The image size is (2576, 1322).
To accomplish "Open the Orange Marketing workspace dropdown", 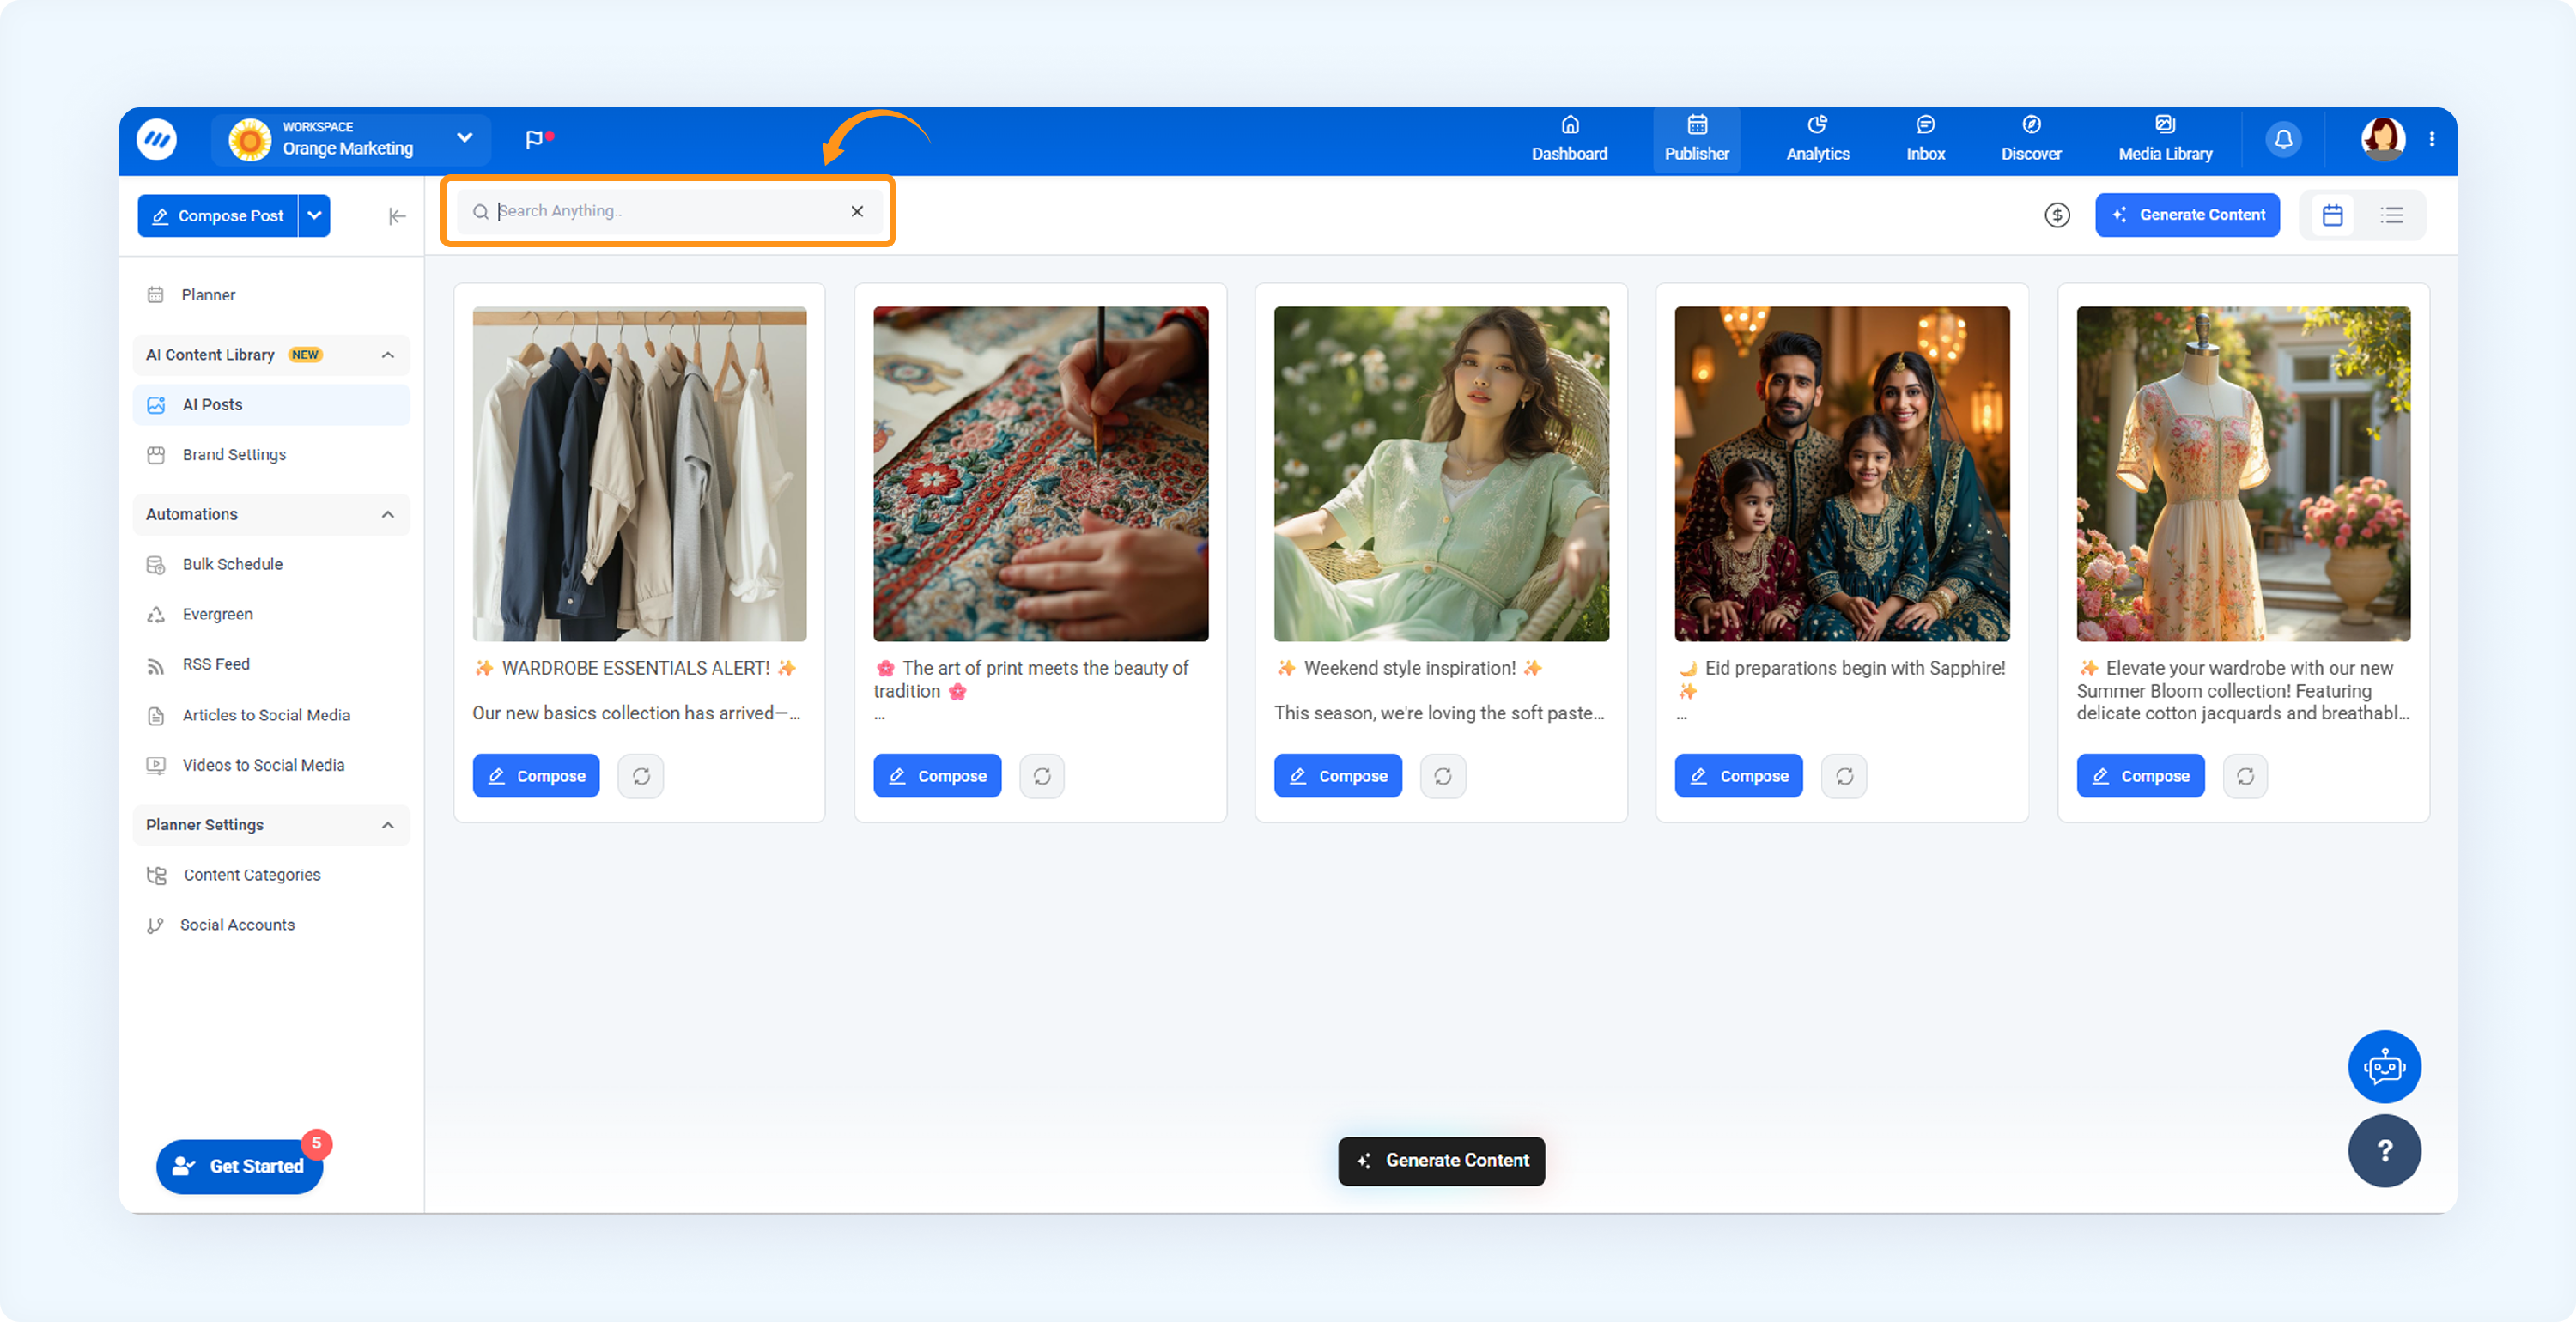I will [x=464, y=138].
